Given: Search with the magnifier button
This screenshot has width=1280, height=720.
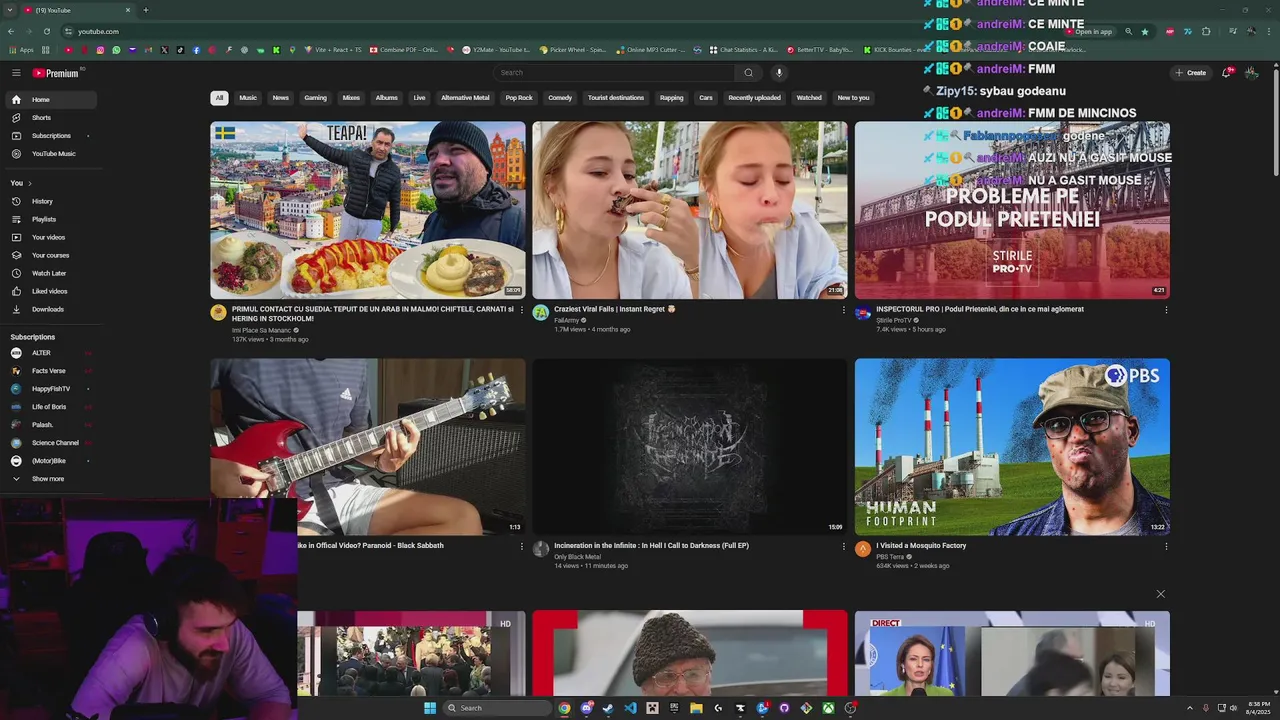Looking at the screenshot, I should (x=748, y=73).
